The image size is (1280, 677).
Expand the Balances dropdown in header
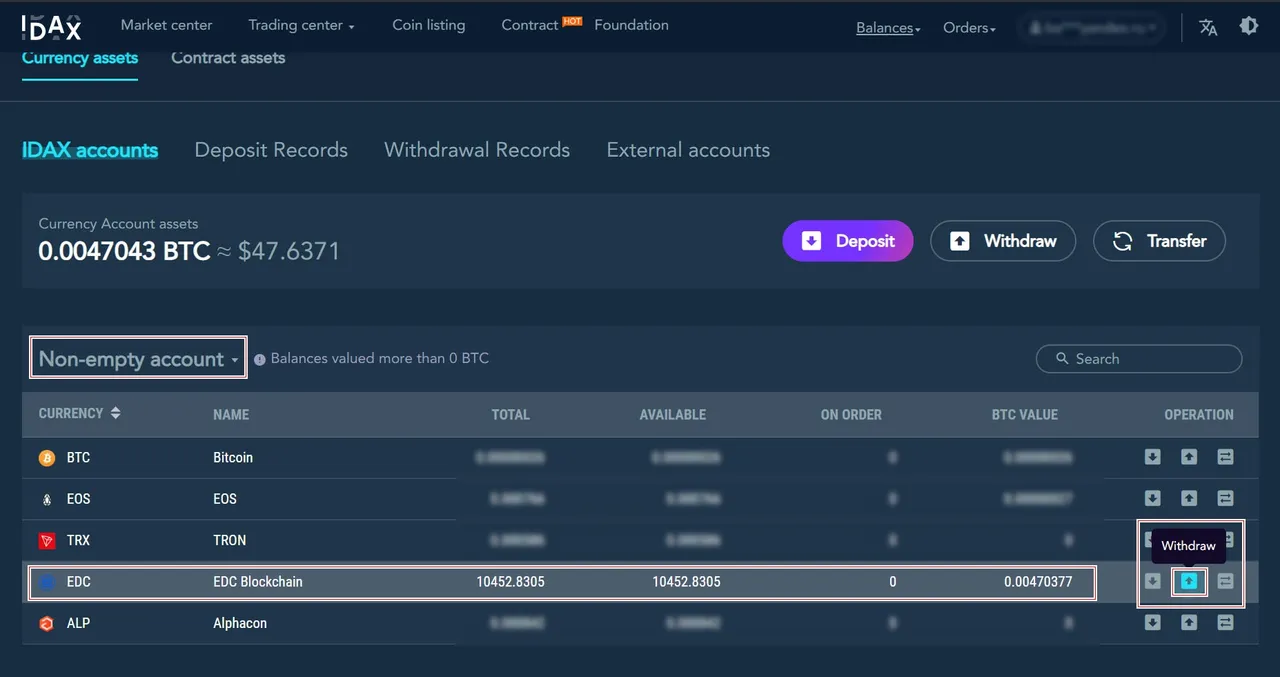tap(888, 28)
